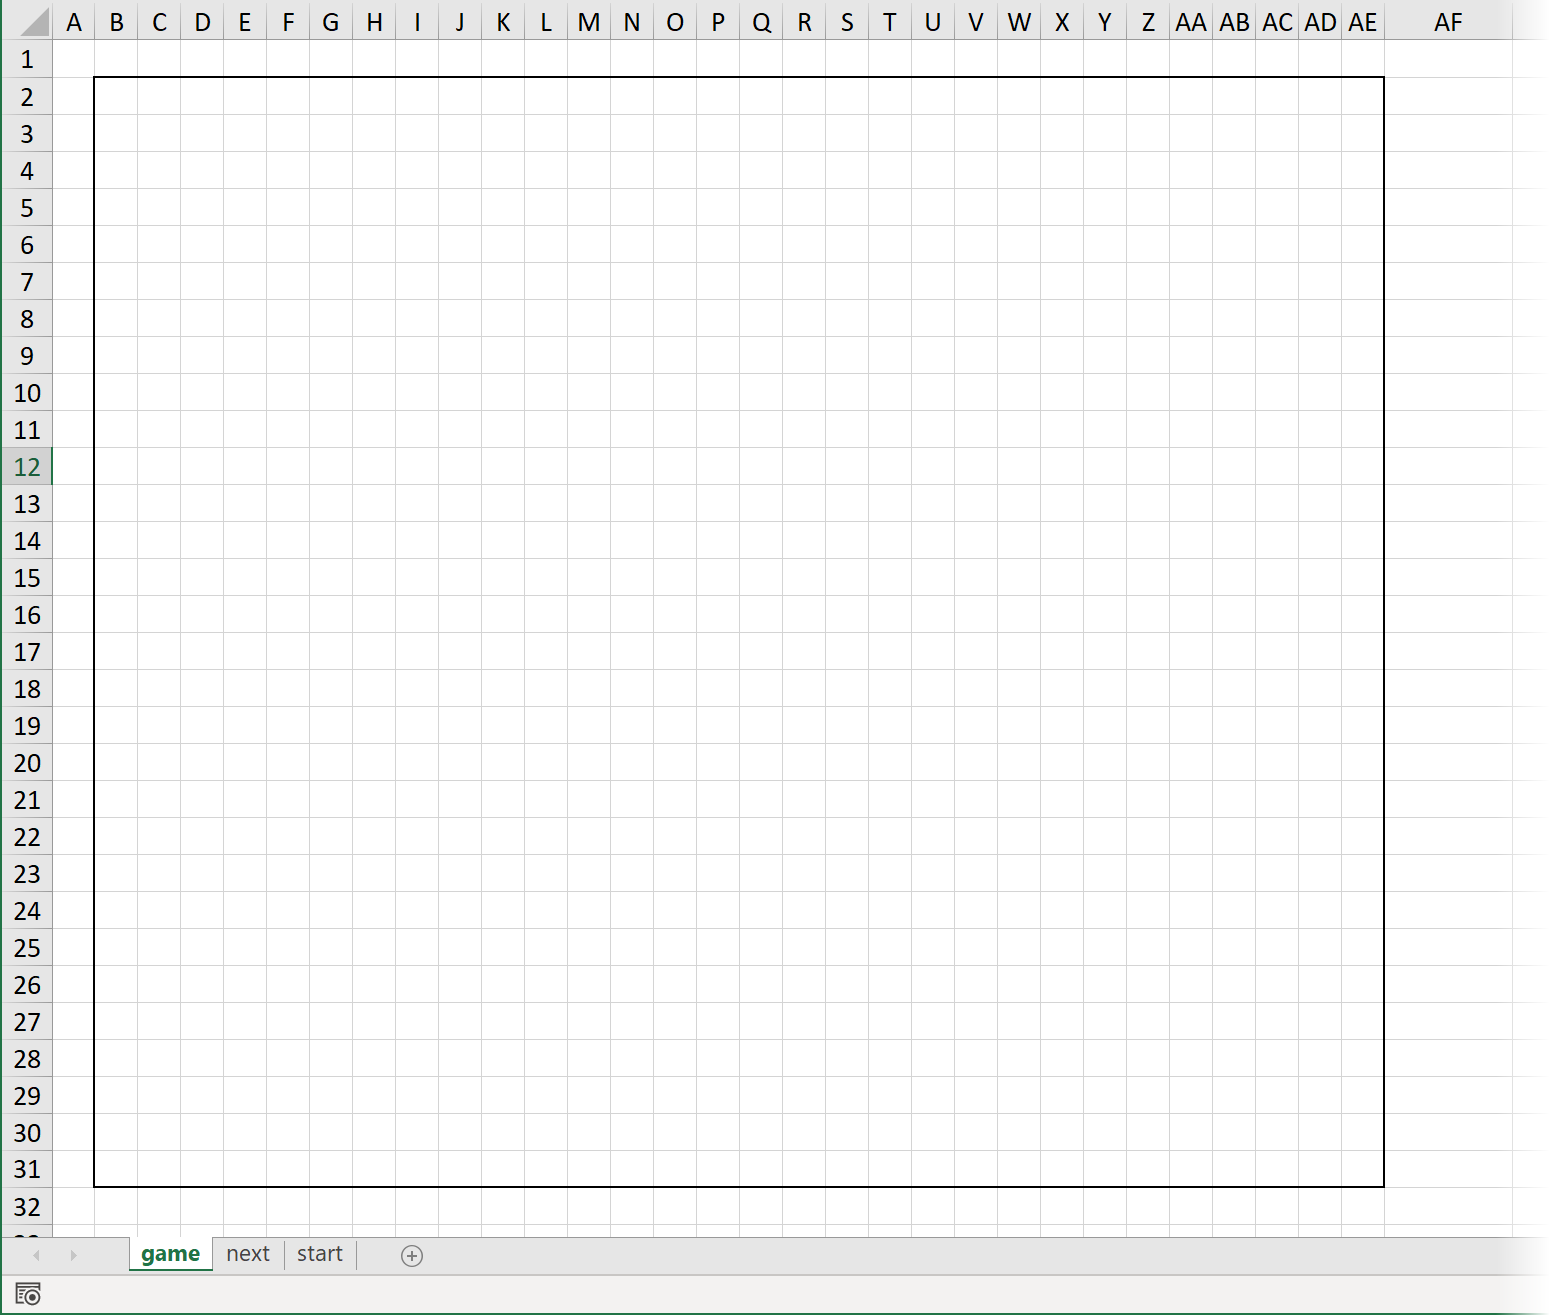Switch to the 'next' sheet tab
This screenshot has height=1315, width=1550.
248,1254
